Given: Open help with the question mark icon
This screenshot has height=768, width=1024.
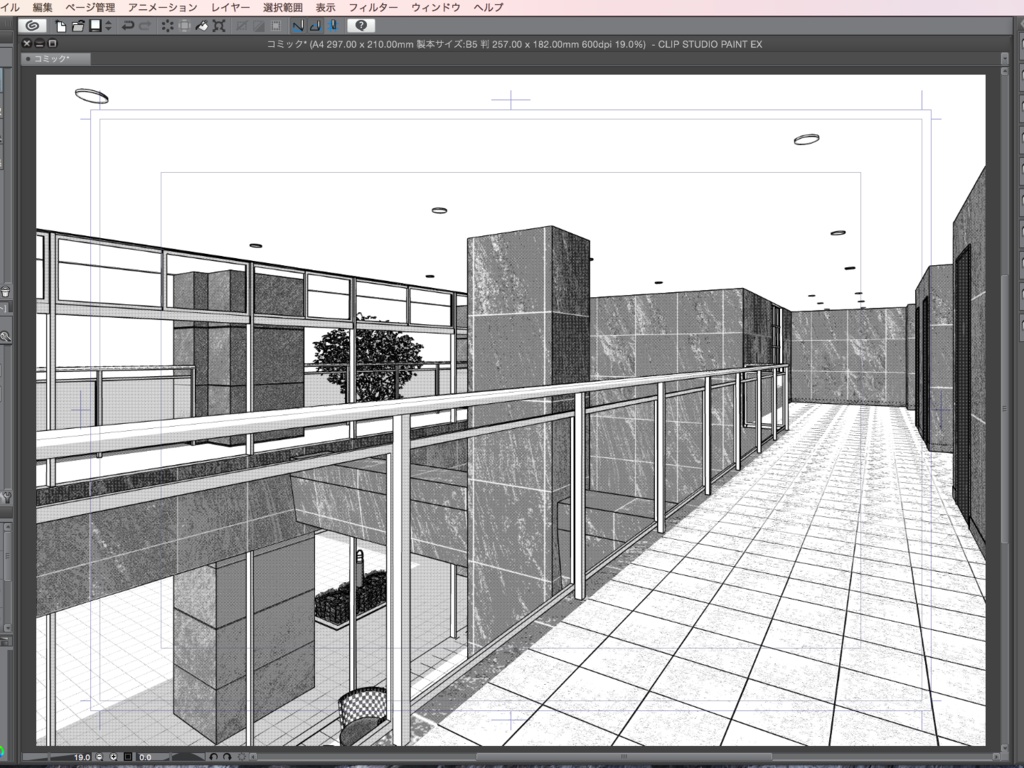Looking at the screenshot, I should 361,26.
